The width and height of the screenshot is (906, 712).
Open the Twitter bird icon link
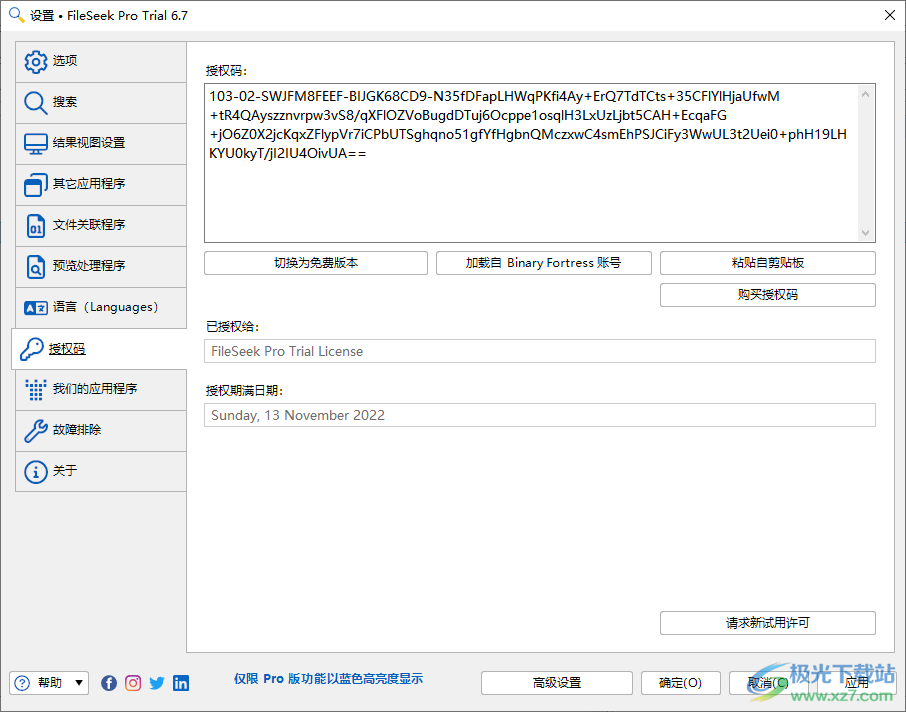157,683
